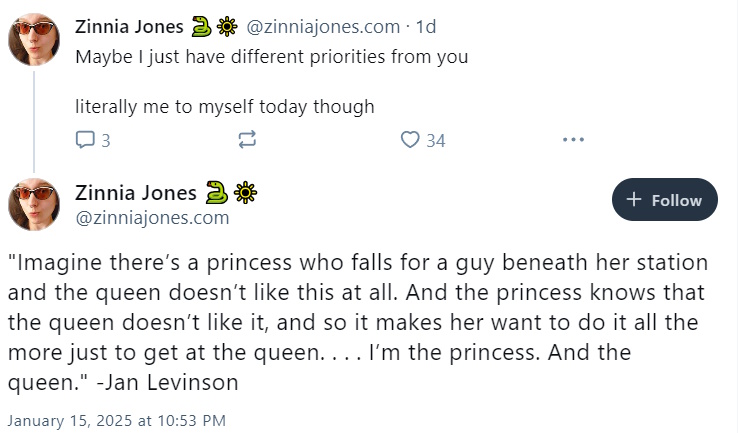Click the top @zinniajones.com handle
Screen dimensions: 738x433
click(323, 27)
